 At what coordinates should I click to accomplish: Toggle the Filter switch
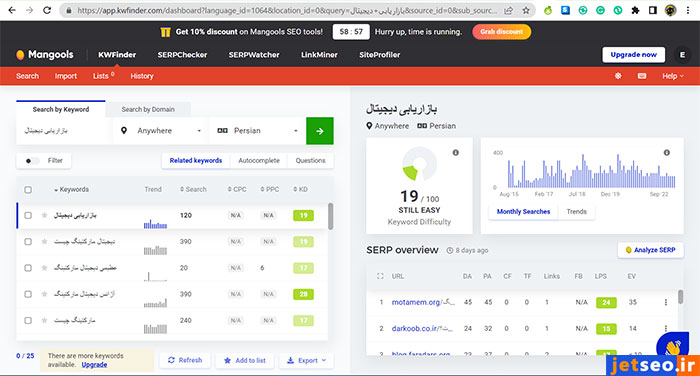point(32,161)
